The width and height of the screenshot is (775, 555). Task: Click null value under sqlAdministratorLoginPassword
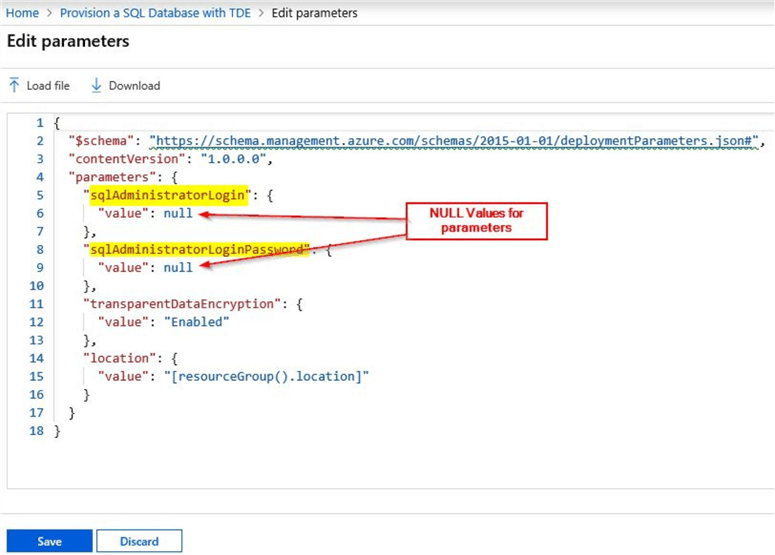pyautogui.click(x=178, y=267)
